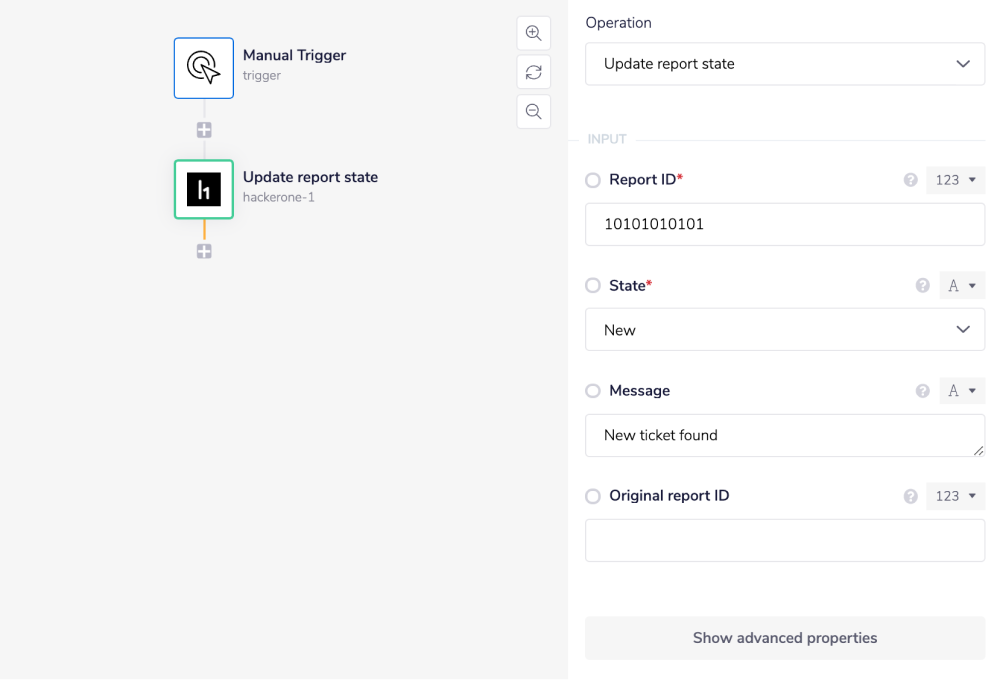Open help tooltip next to Report ID
1000x680 pixels.
910,179
